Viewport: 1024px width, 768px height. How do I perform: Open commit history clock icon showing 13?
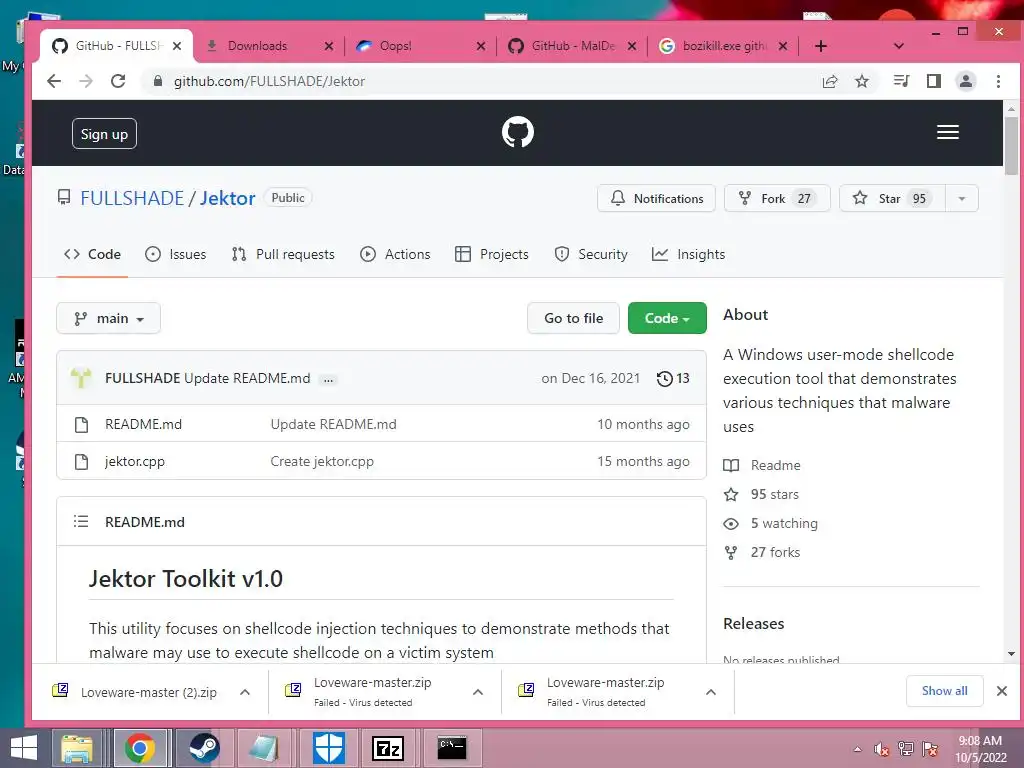(x=673, y=378)
